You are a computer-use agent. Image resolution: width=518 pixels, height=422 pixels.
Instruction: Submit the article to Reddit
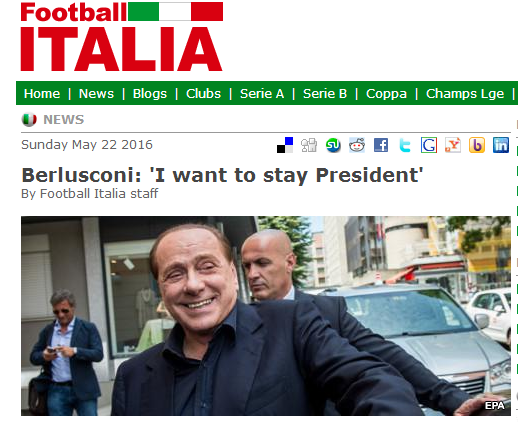click(357, 145)
